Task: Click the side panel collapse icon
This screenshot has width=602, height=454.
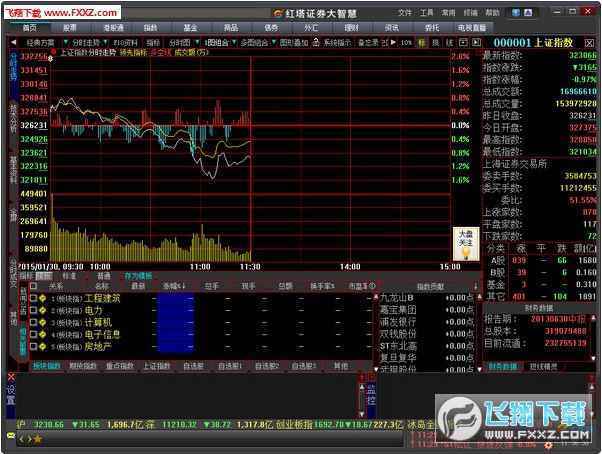Action: coord(476,42)
